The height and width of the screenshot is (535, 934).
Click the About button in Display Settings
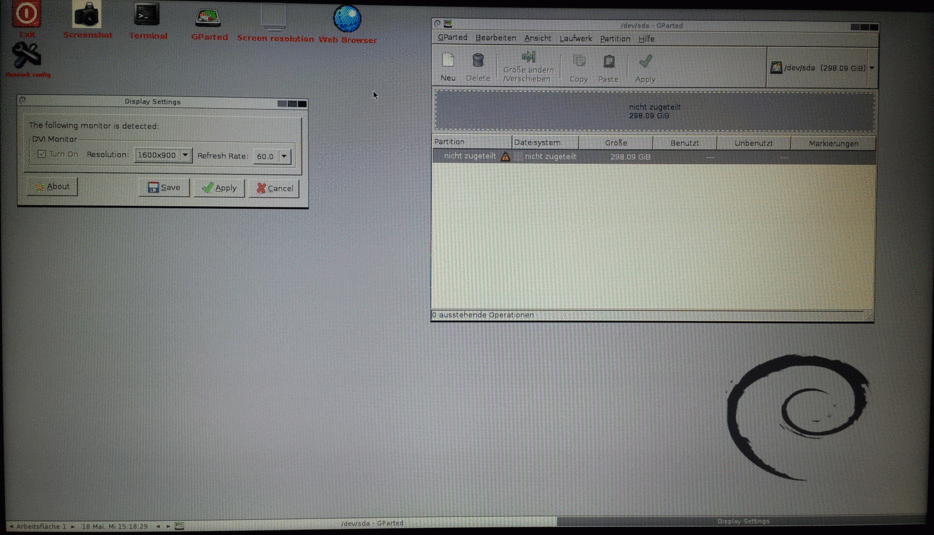point(52,186)
